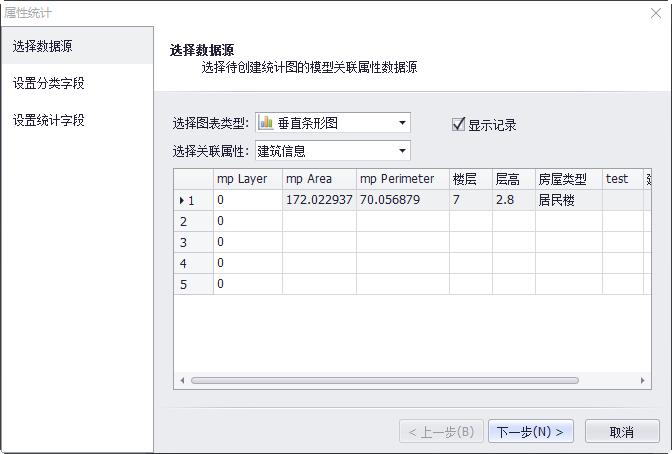Click the 居民楼 cell
Viewport: 672px width, 454px height.
[567, 200]
